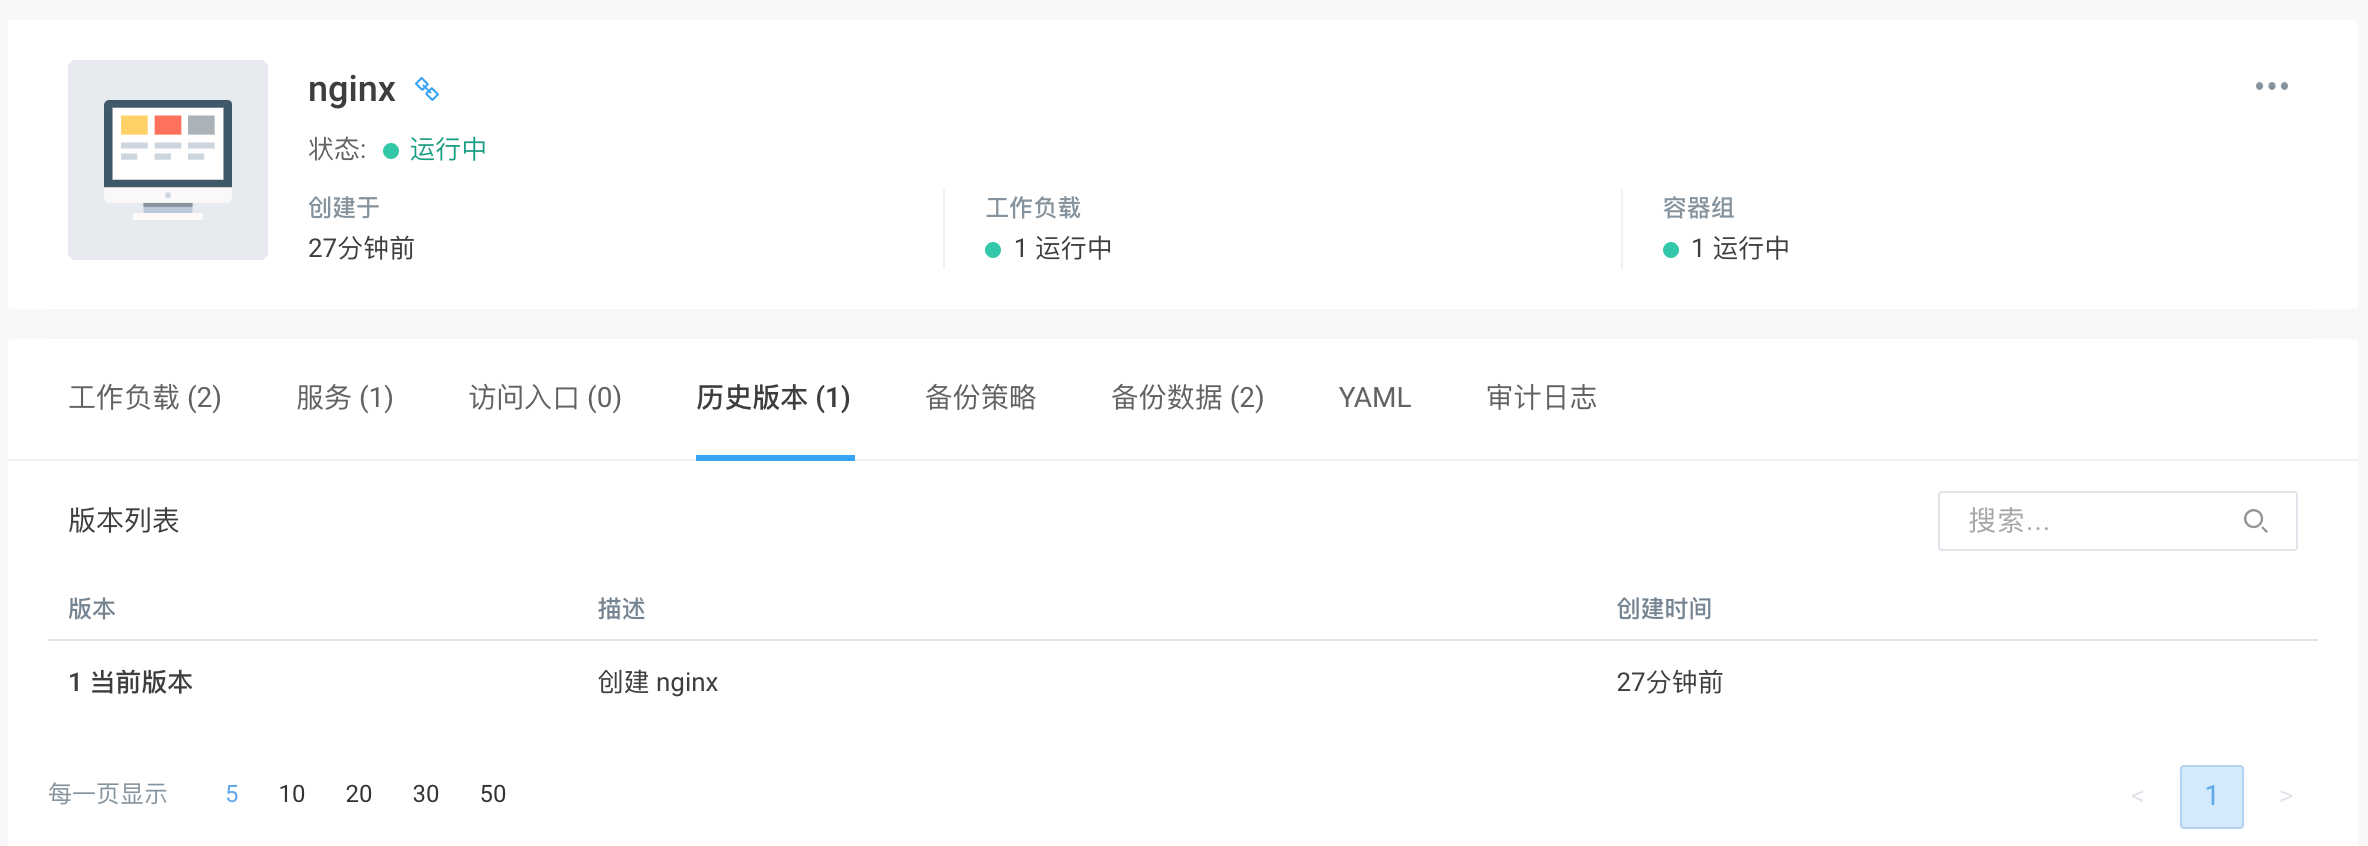
Task: Go to the next page arrow
Action: click(2285, 796)
